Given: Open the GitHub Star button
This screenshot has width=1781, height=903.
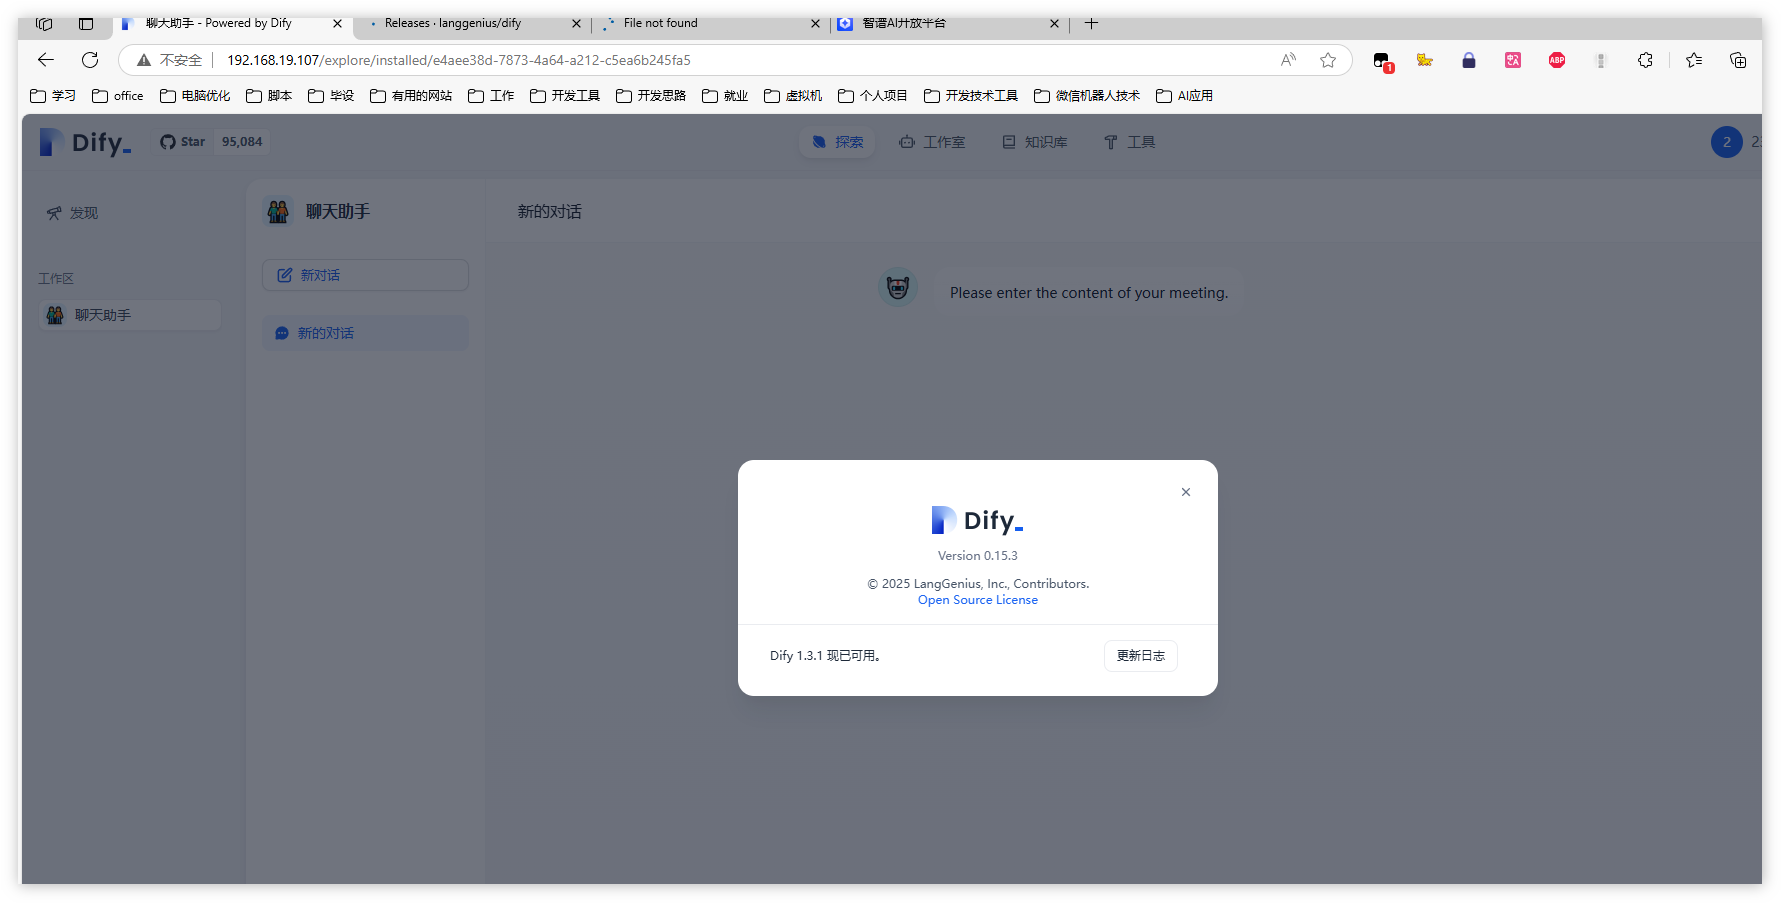Looking at the screenshot, I should tap(183, 142).
